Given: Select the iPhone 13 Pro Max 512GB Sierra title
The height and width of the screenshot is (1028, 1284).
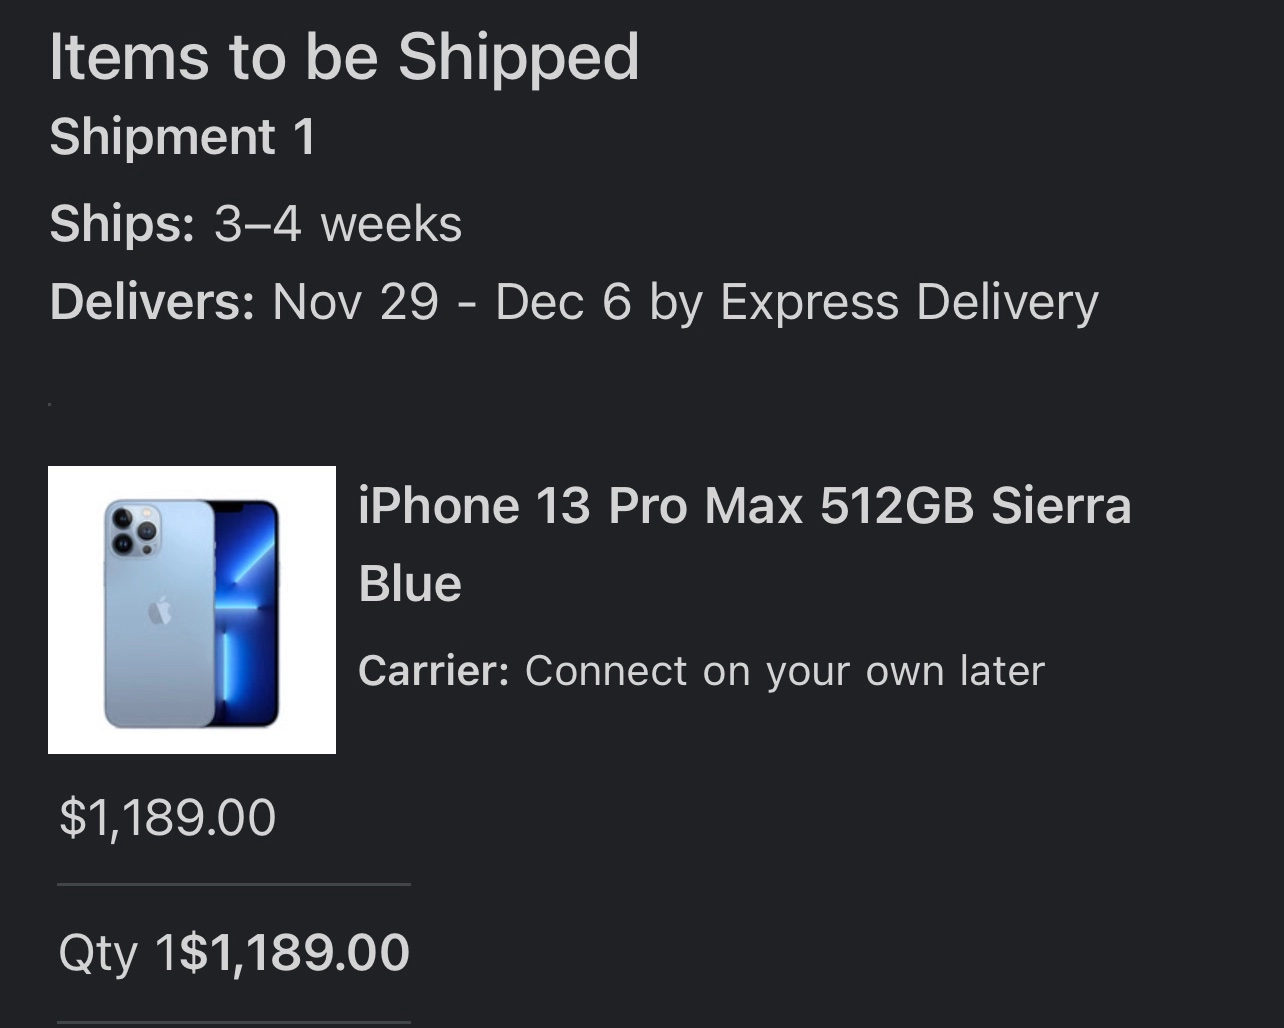Looking at the screenshot, I should (x=745, y=505).
